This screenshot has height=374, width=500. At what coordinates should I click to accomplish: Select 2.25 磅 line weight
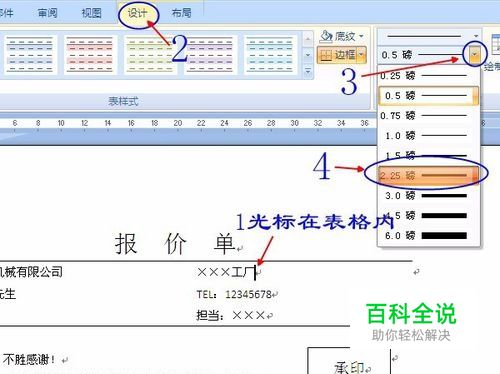pyautogui.click(x=429, y=175)
